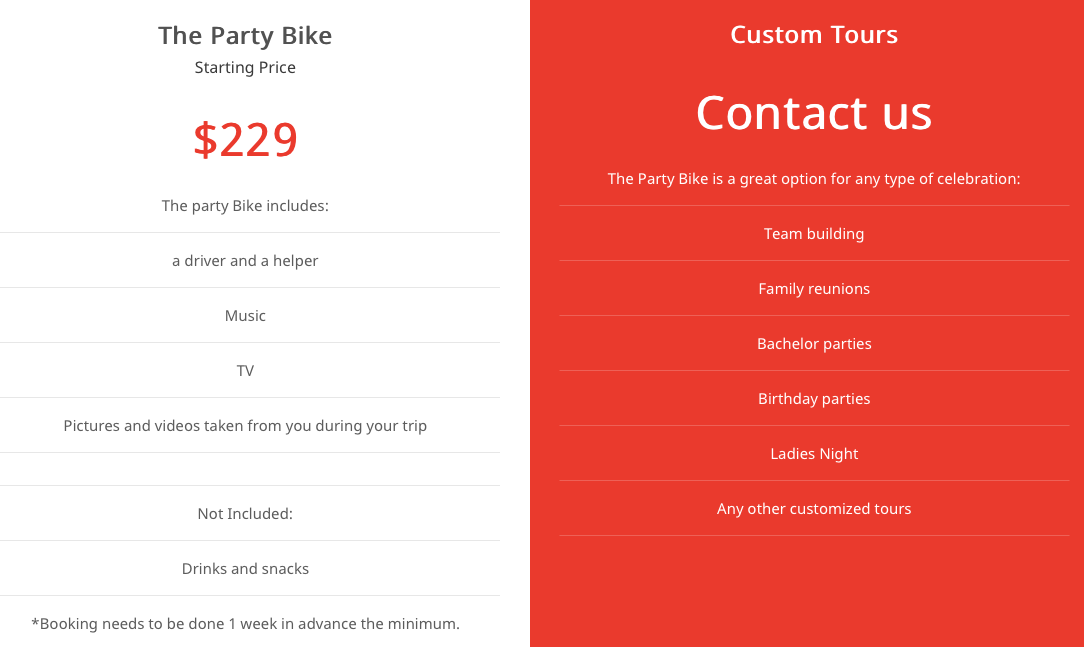
Task: Click the "Family reunions" item
Action: point(814,288)
